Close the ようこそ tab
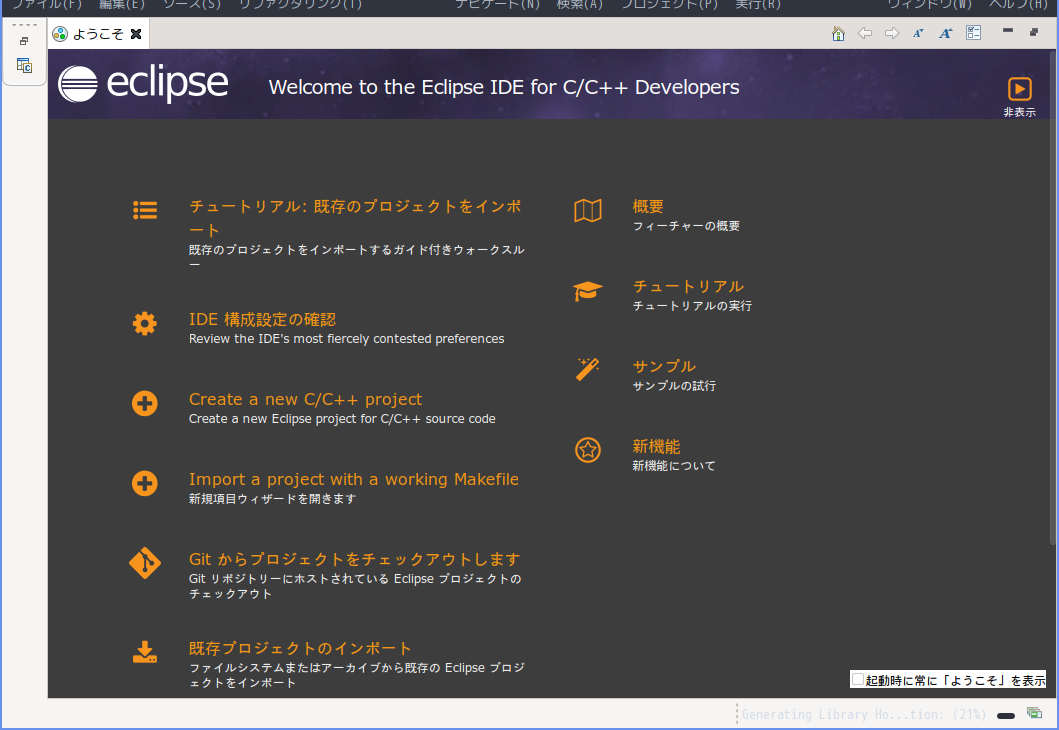The height and width of the screenshot is (730, 1059). pyautogui.click(x=136, y=34)
